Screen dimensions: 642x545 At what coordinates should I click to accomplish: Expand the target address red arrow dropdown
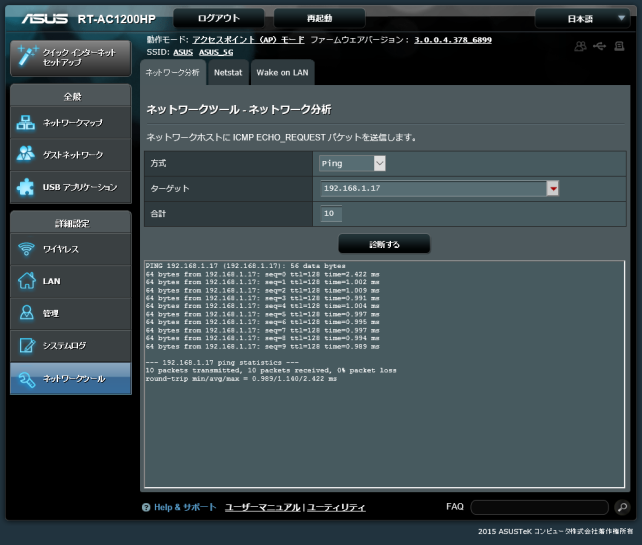553,188
